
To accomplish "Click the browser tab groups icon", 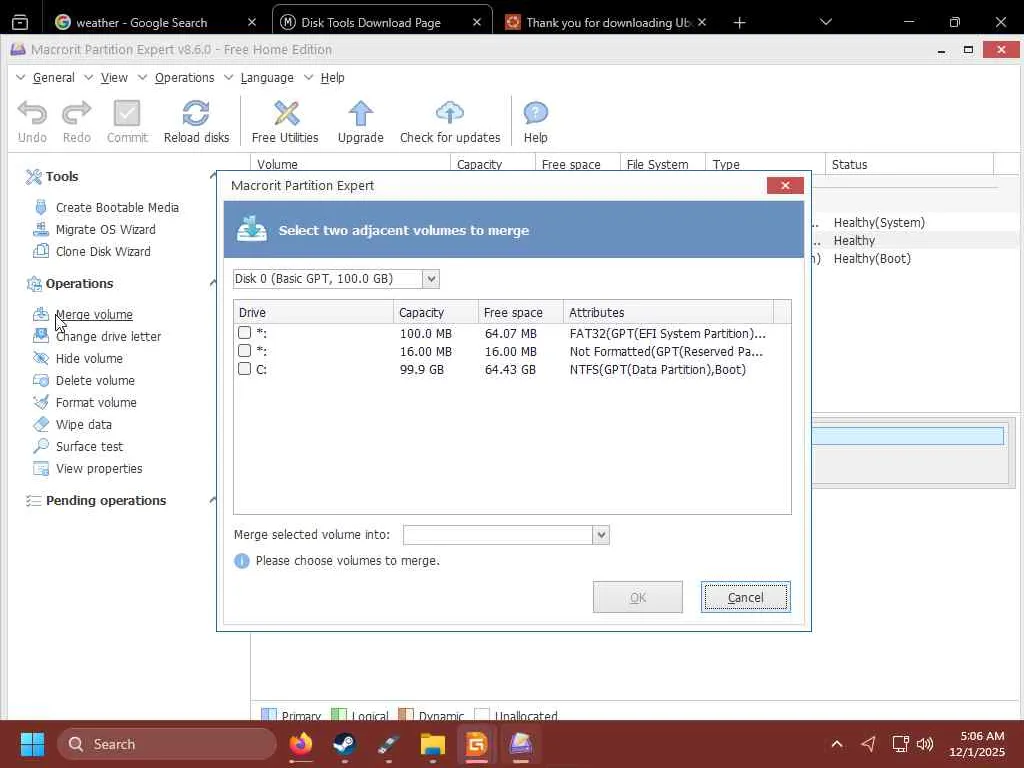I will pyautogui.click(x=20, y=22).
